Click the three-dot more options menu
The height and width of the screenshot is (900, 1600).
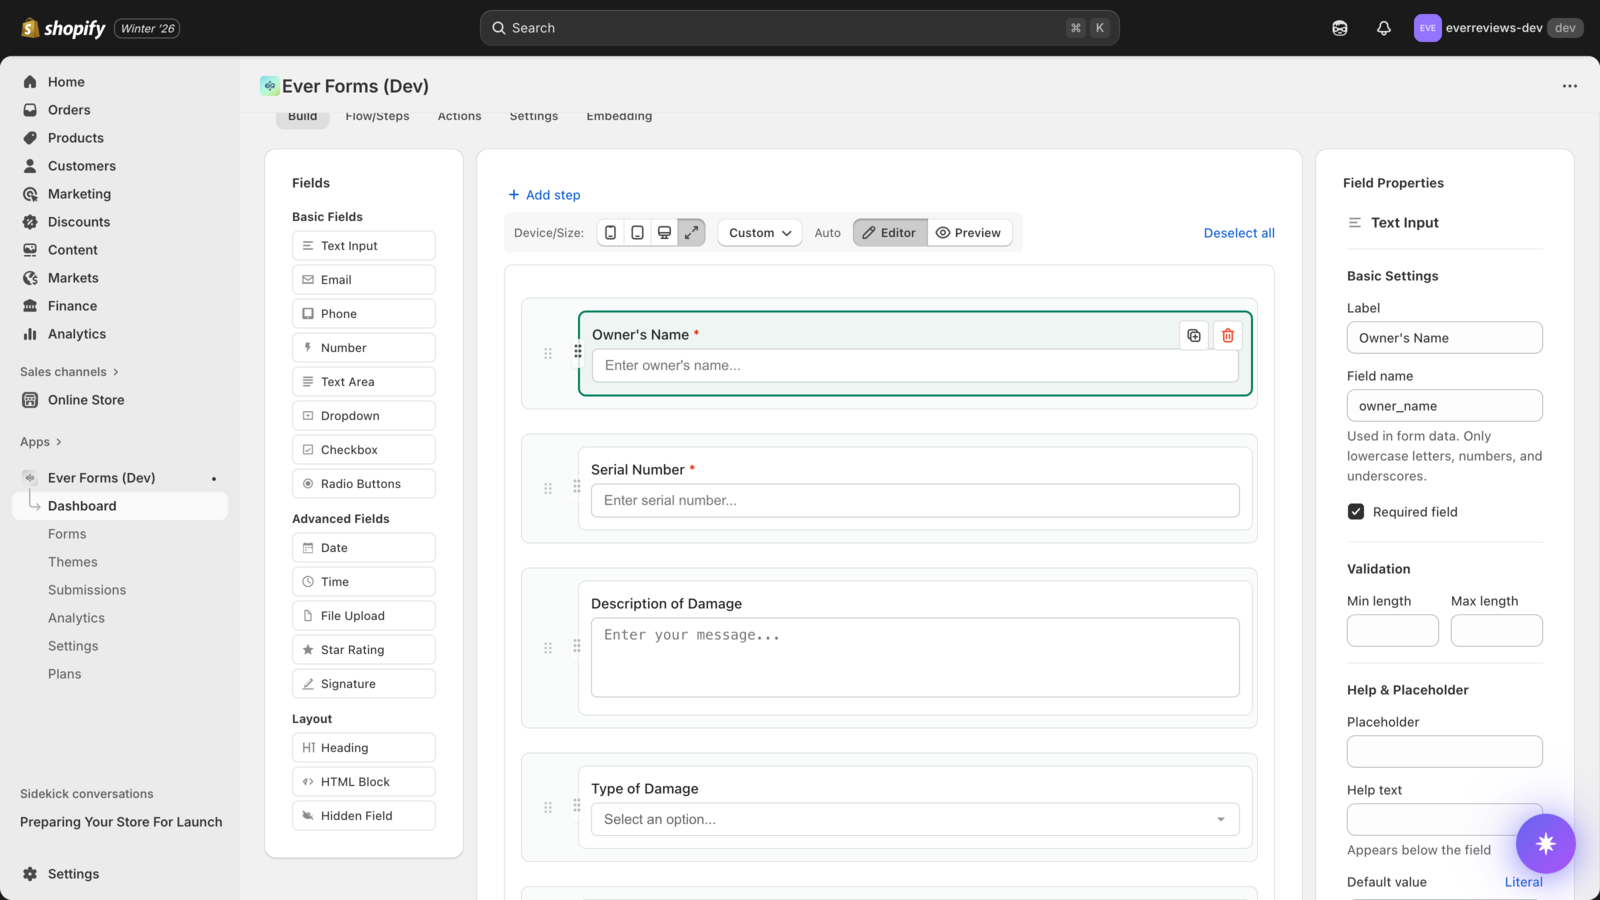tap(1570, 86)
